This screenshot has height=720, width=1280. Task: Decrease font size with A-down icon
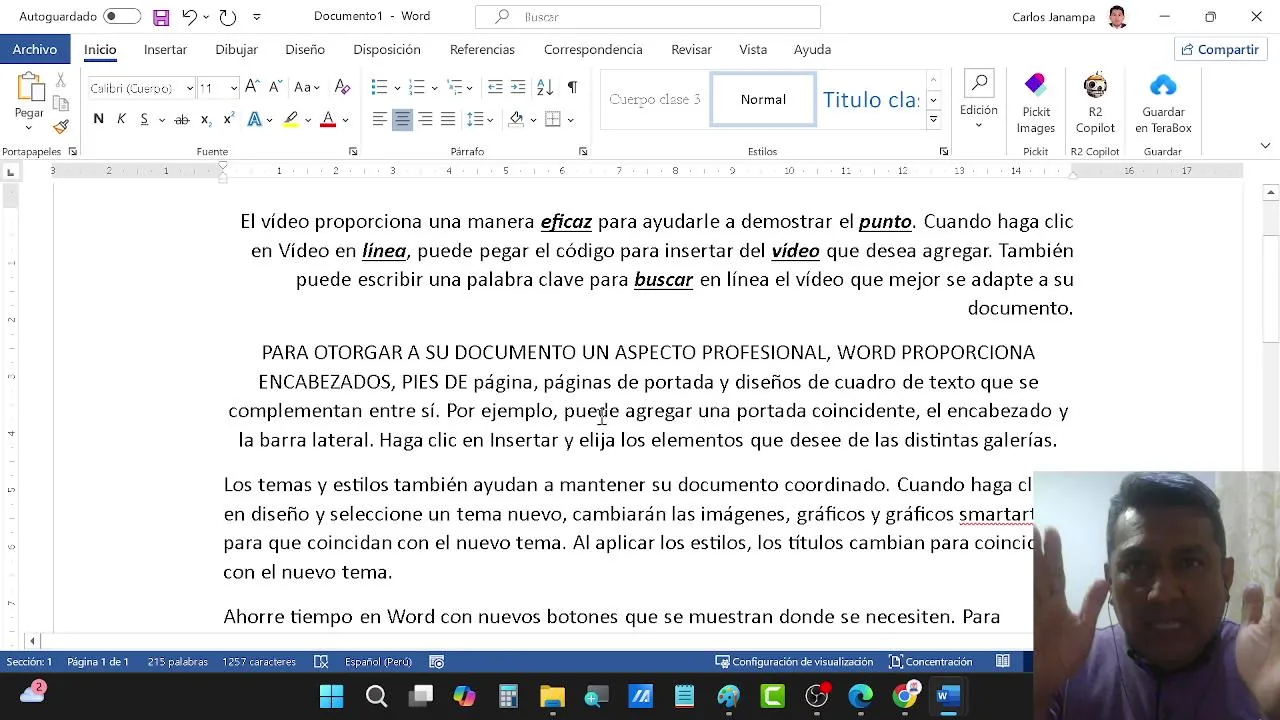coord(275,88)
